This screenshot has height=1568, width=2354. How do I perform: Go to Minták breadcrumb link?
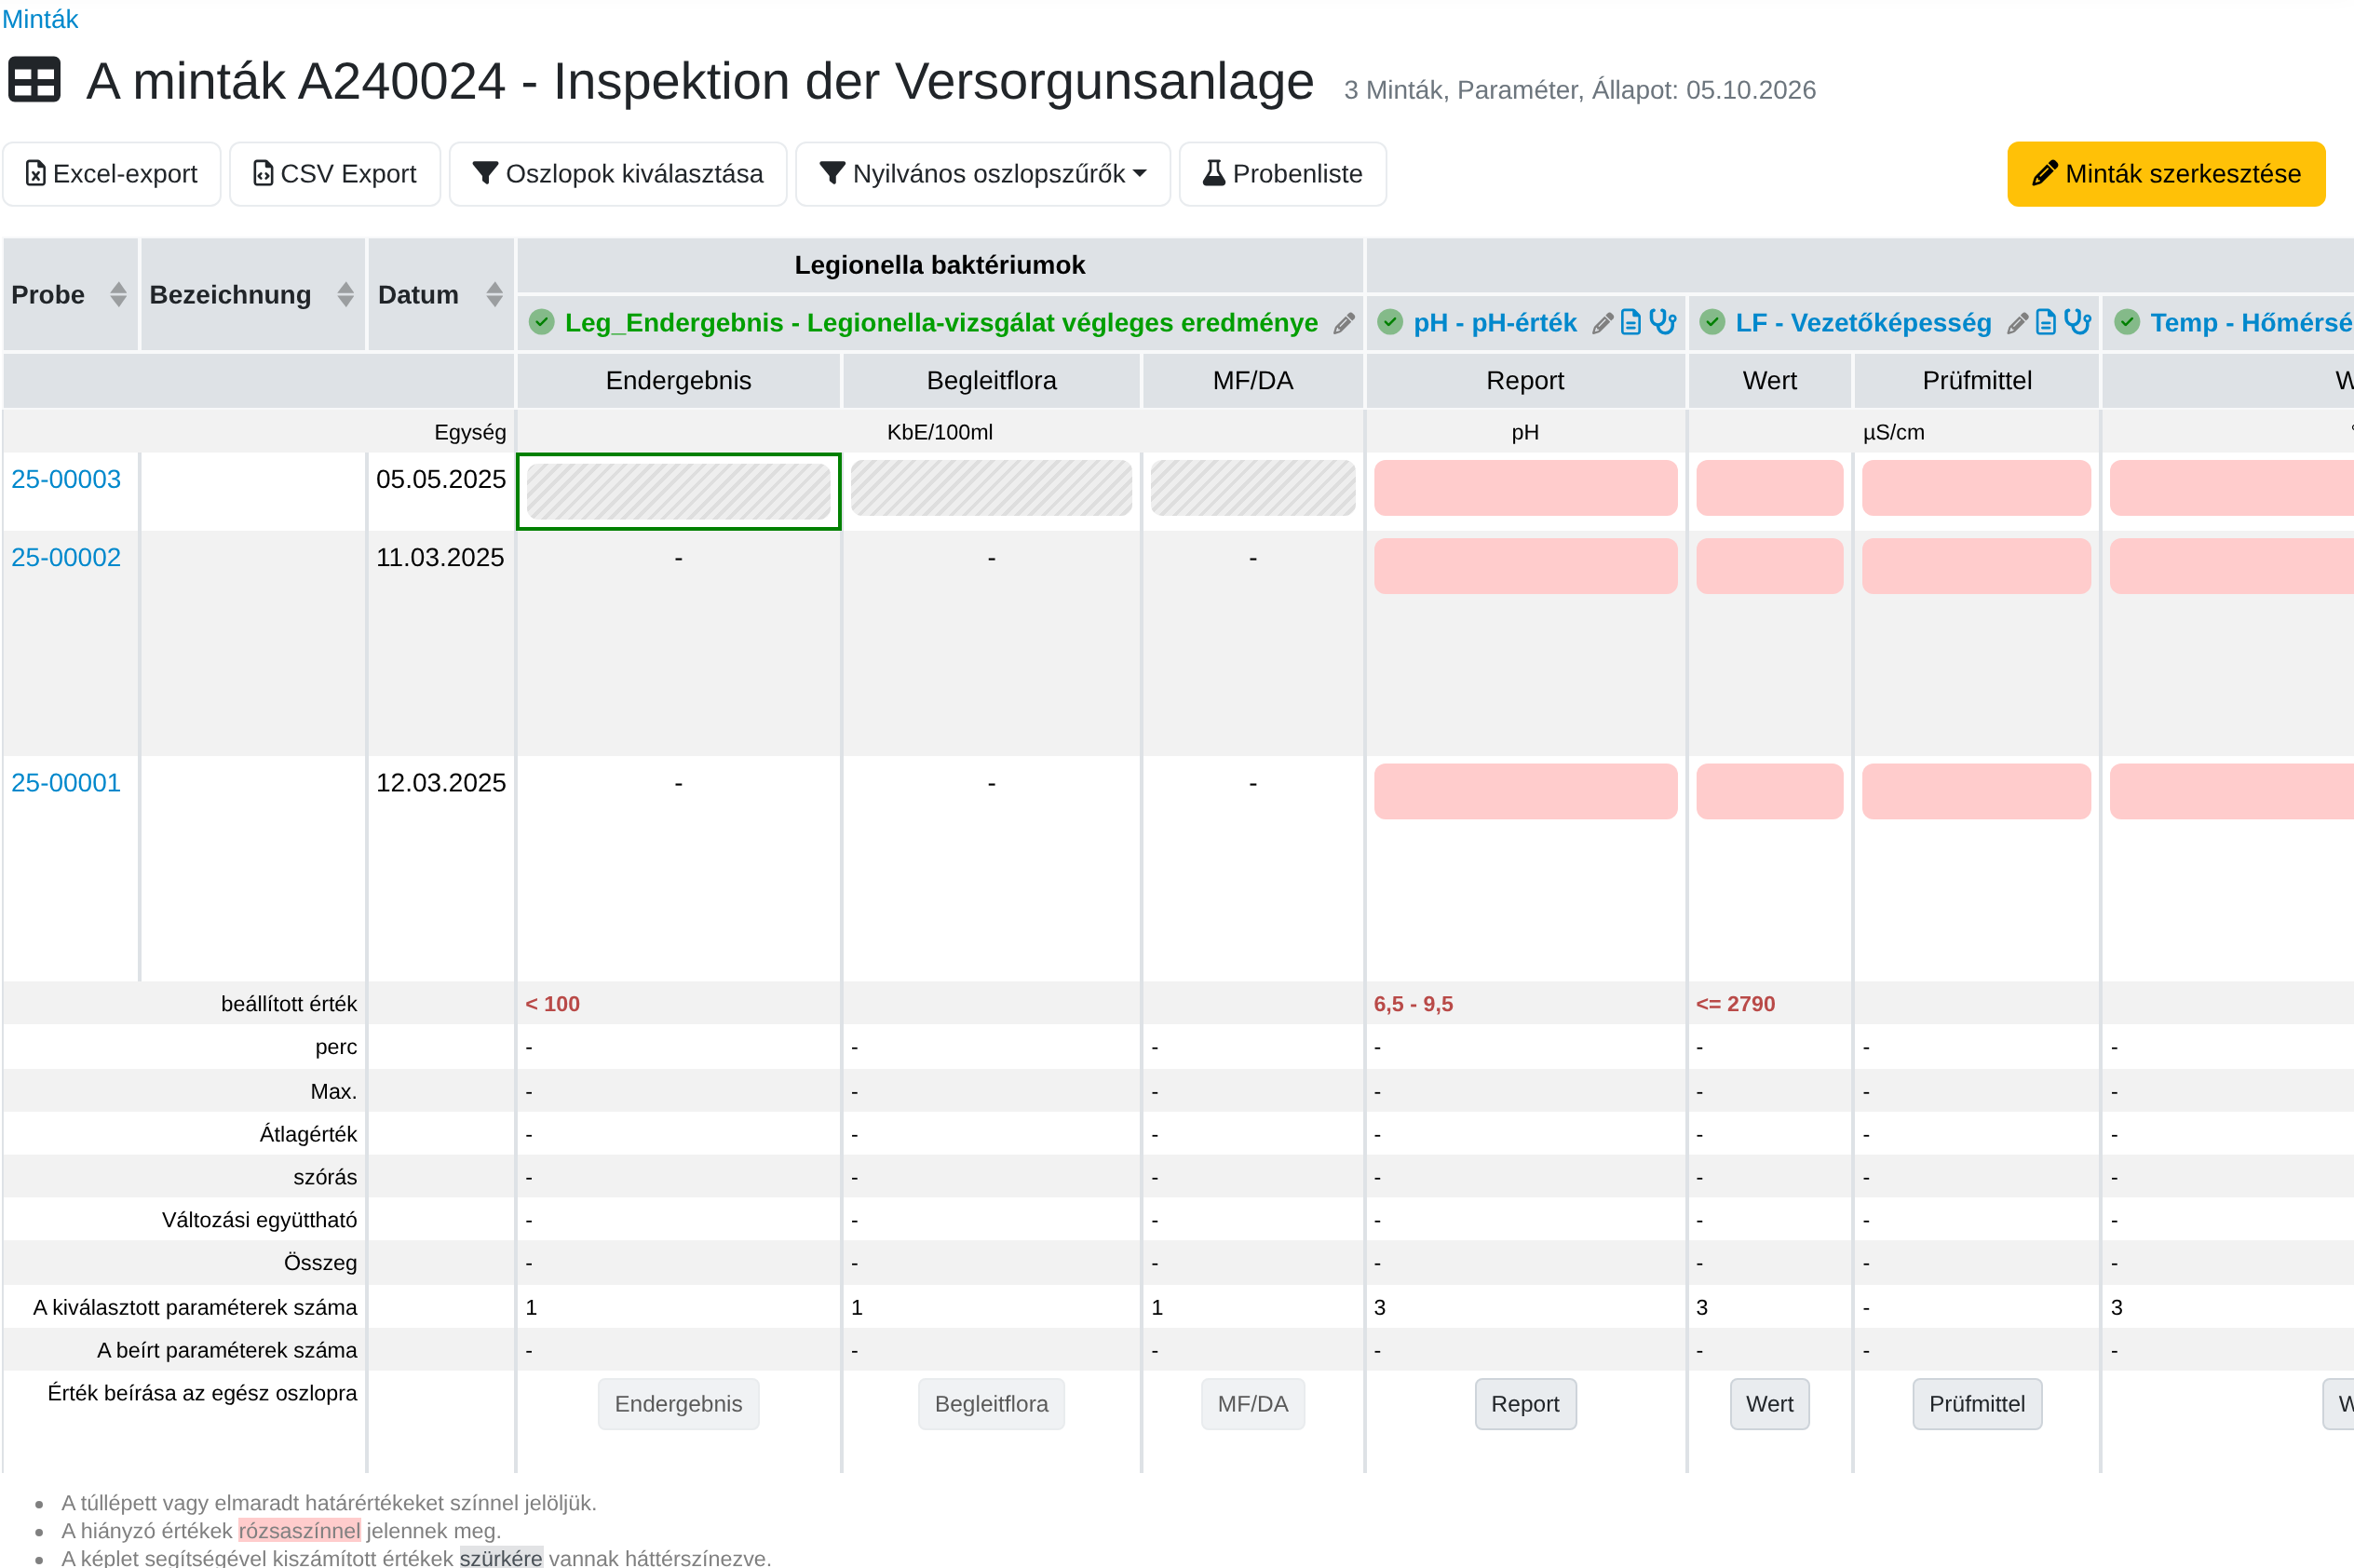point(40,19)
